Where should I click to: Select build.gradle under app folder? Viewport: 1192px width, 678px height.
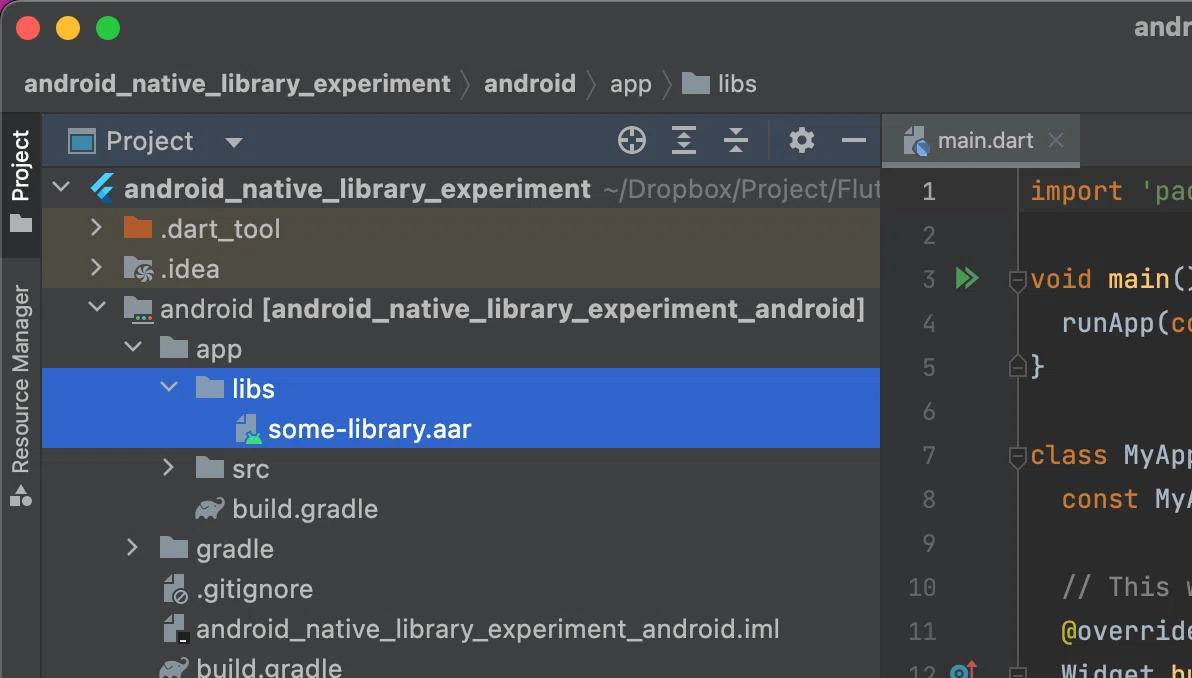305,508
